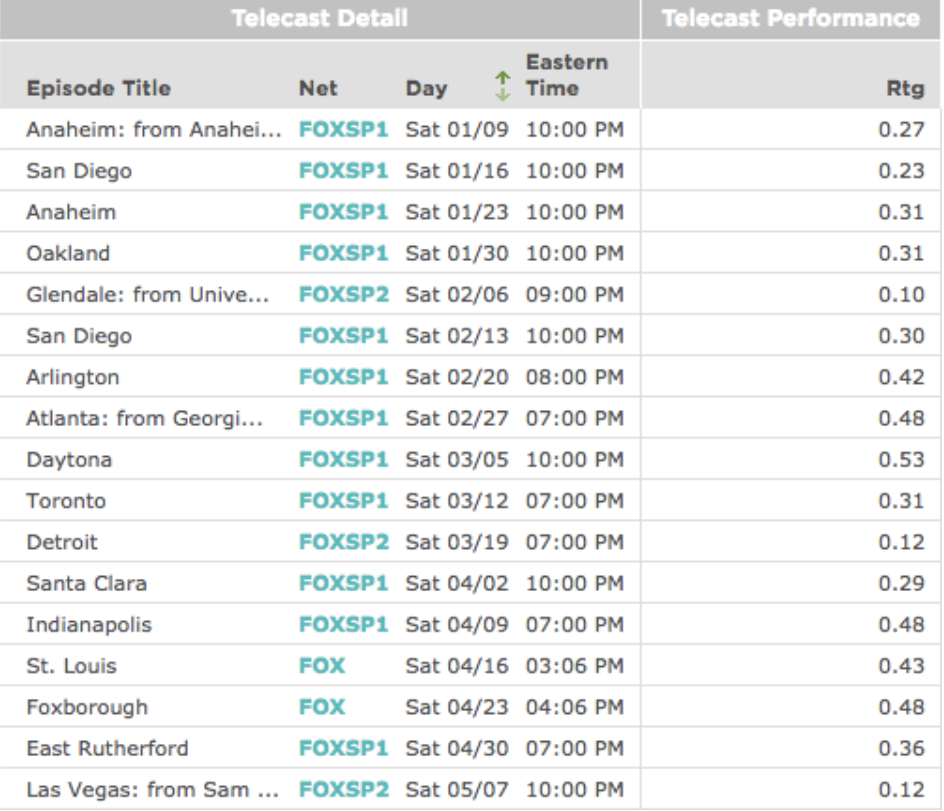Open the FOXSP2 link in the Detroit row

(342, 542)
